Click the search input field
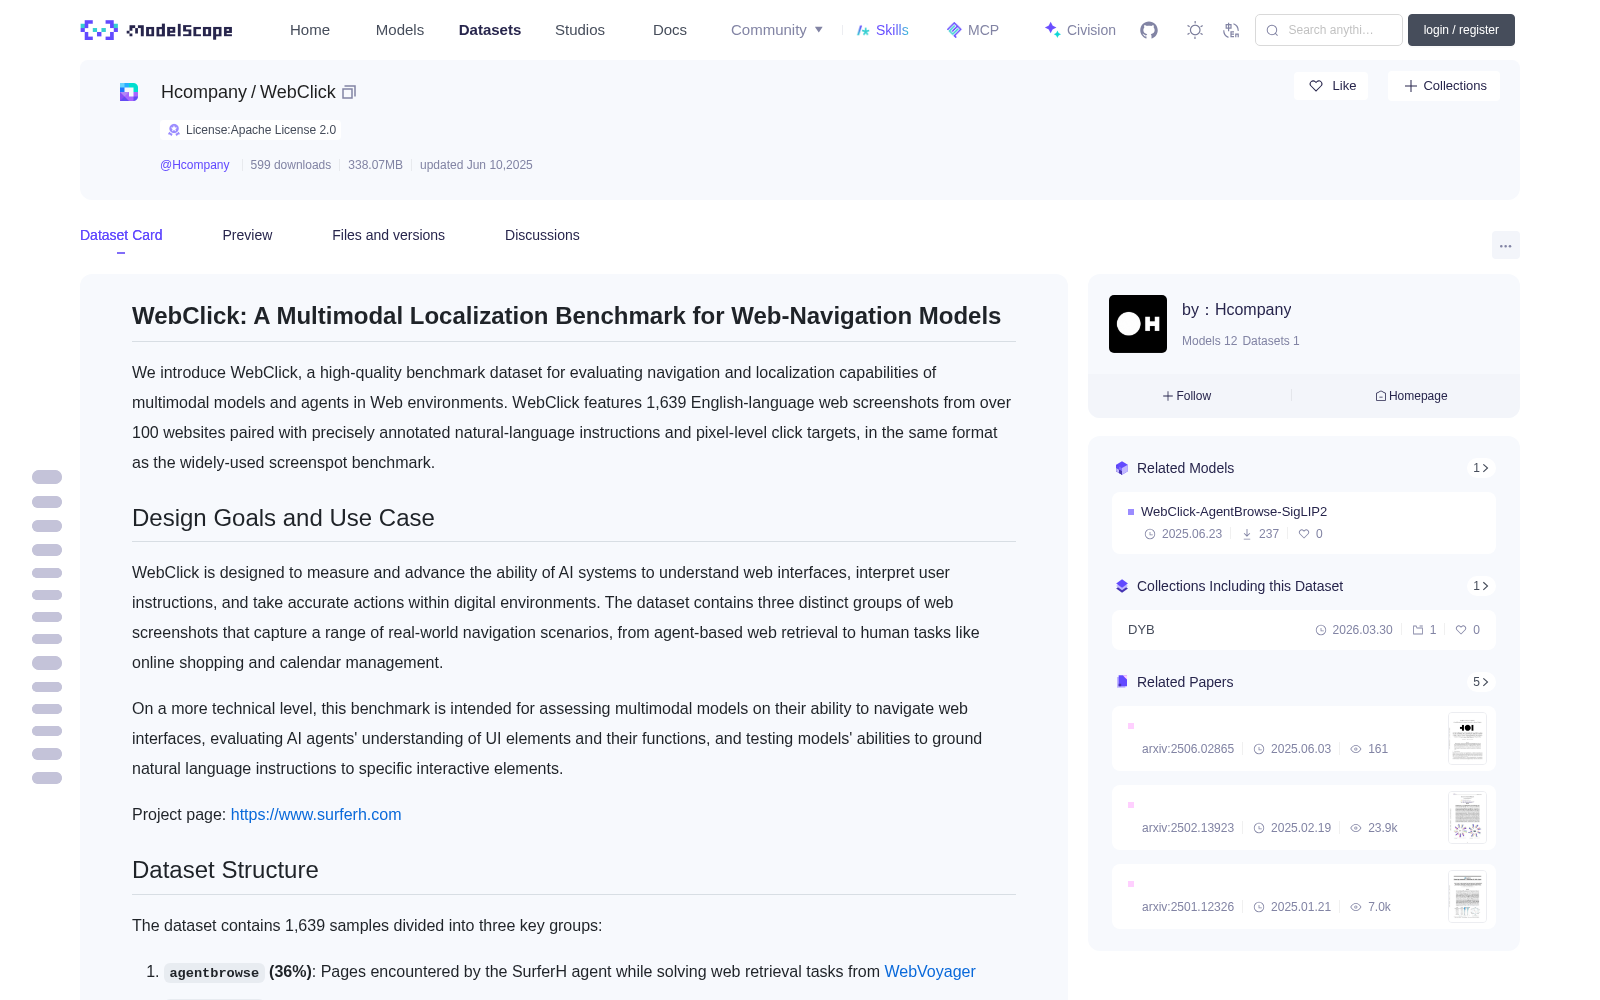 1329,30
